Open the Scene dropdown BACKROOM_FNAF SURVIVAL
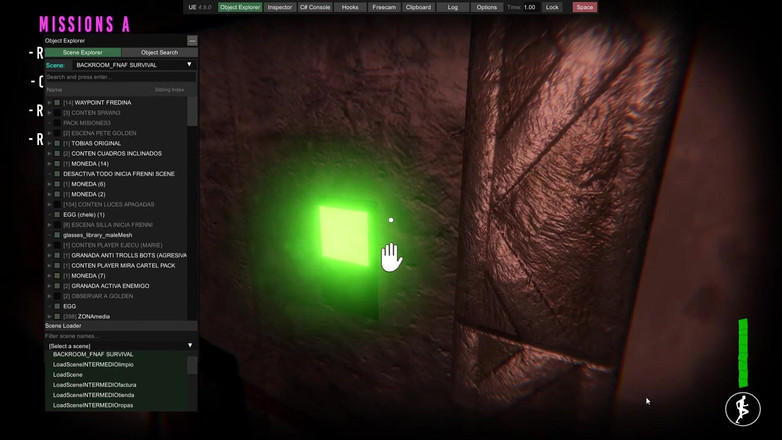Viewport: 782px width, 440px height. pos(134,65)
